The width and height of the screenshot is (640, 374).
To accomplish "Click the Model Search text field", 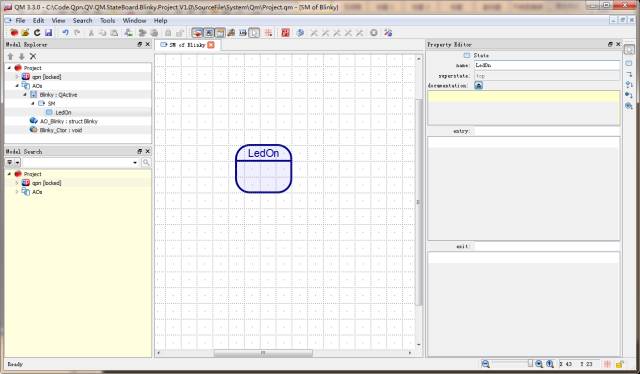I will coord(77,163).
